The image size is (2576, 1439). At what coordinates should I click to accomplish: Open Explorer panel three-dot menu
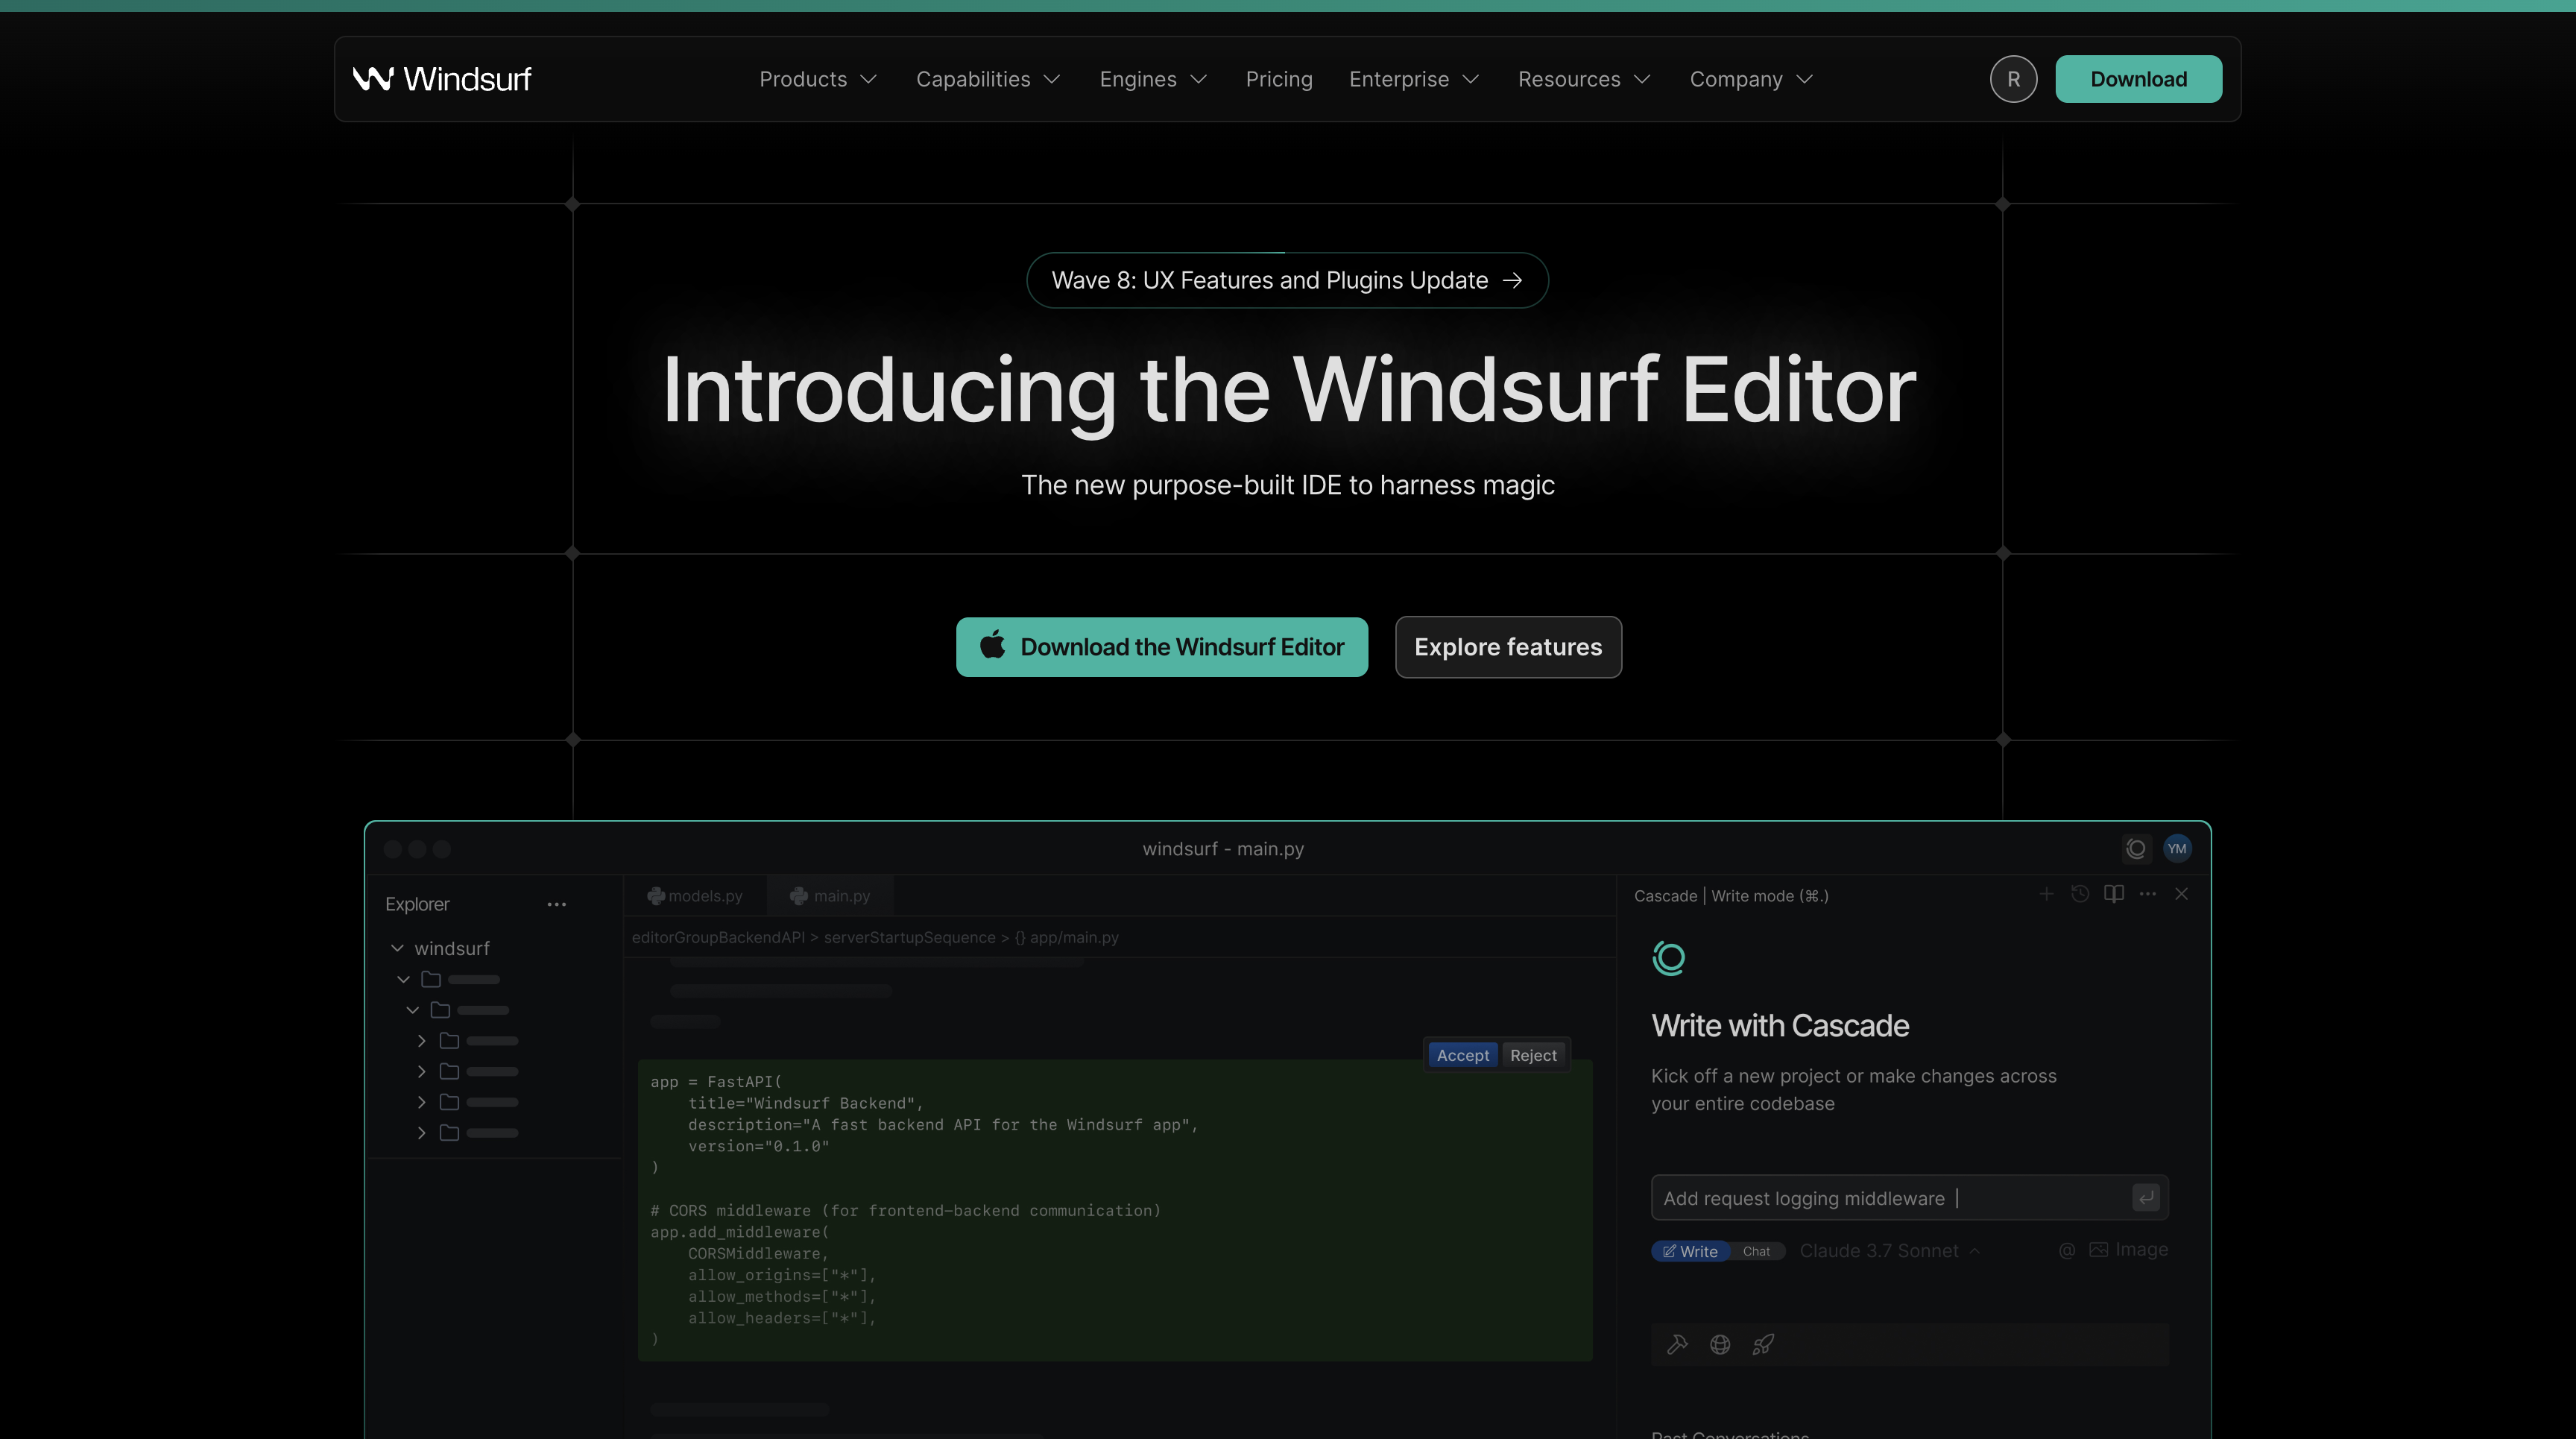point(557,904)
